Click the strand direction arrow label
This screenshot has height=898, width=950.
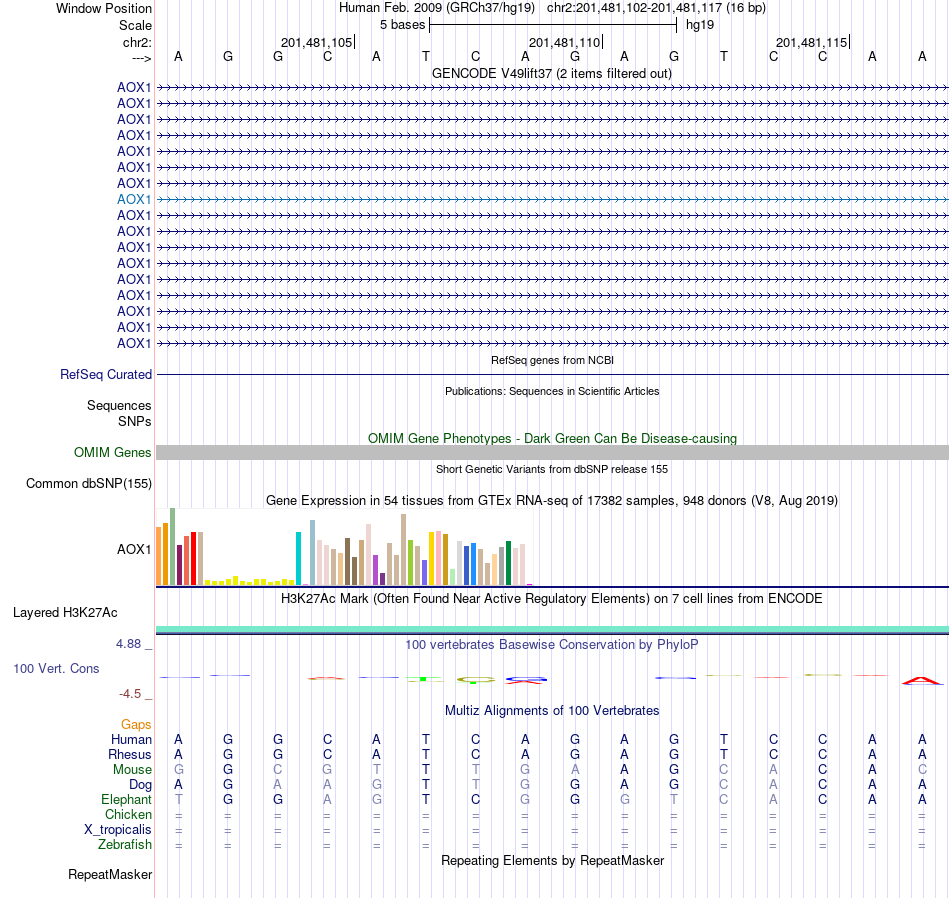[141, 58]
